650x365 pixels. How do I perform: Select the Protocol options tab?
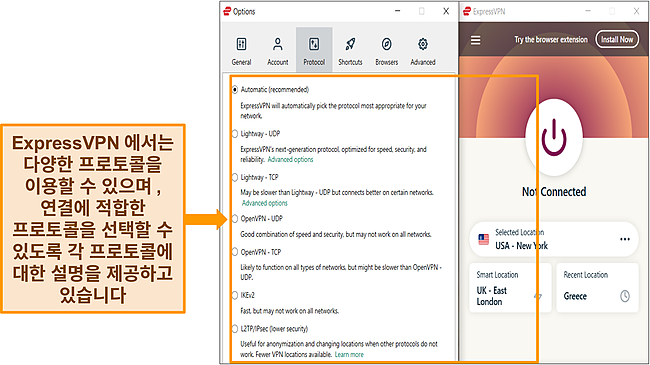(314, 51)
